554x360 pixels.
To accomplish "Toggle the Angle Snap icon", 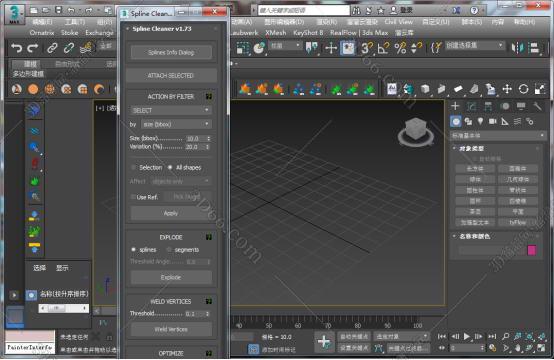I will click(x=383, y=48).
